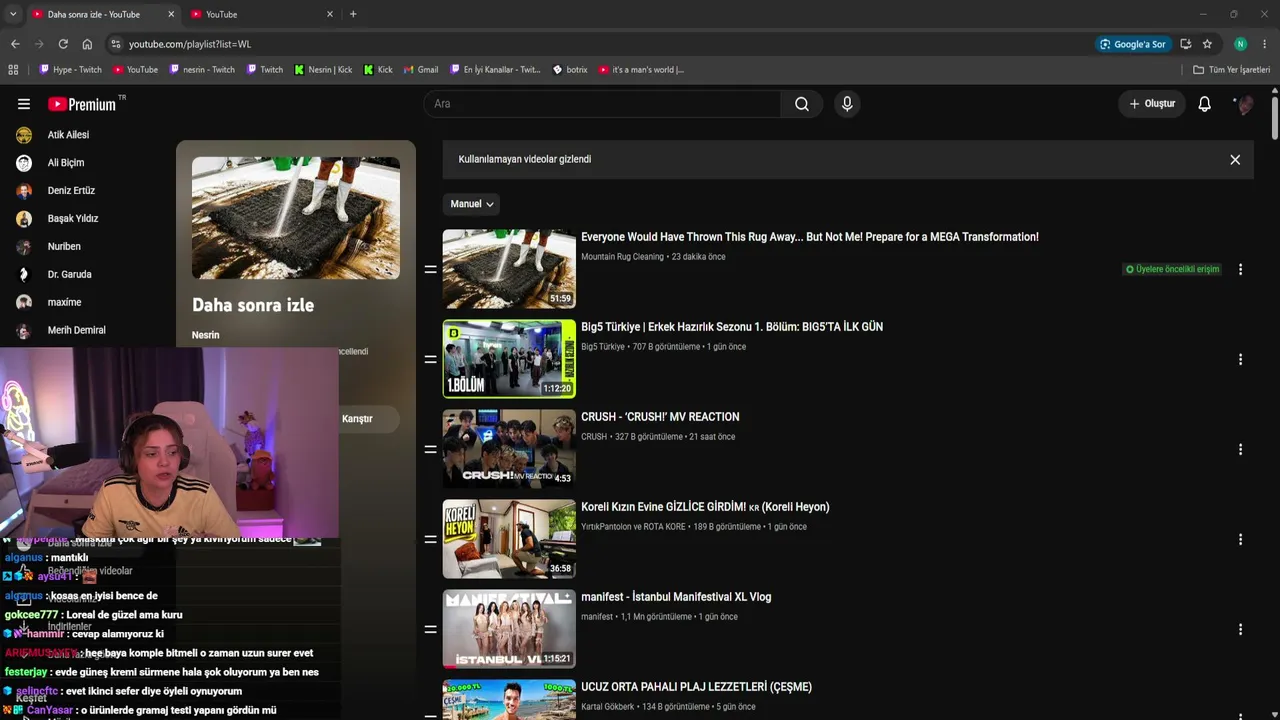Screen dimensions: 1280x720
Task: Click the 'Google'a Sor' button
Action: (1132, 44)
